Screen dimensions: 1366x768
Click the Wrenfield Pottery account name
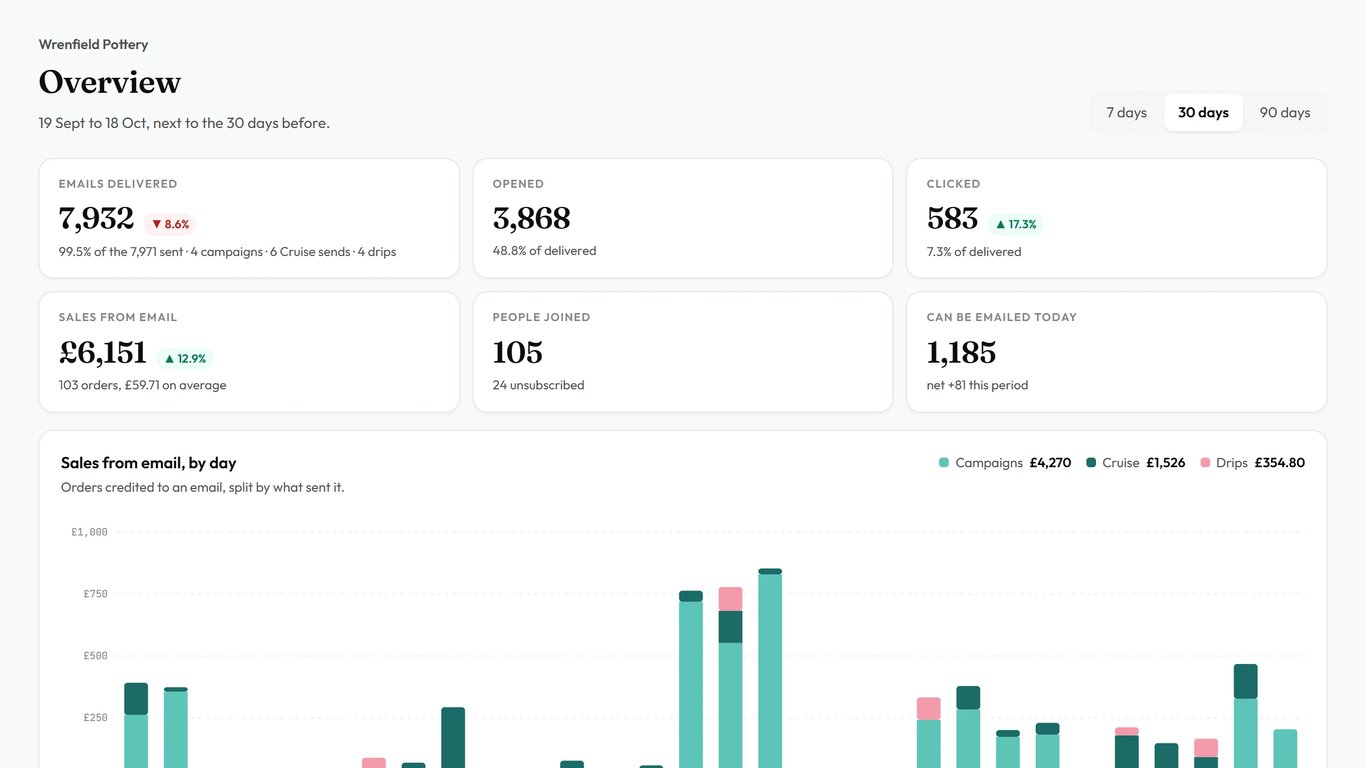93,44
